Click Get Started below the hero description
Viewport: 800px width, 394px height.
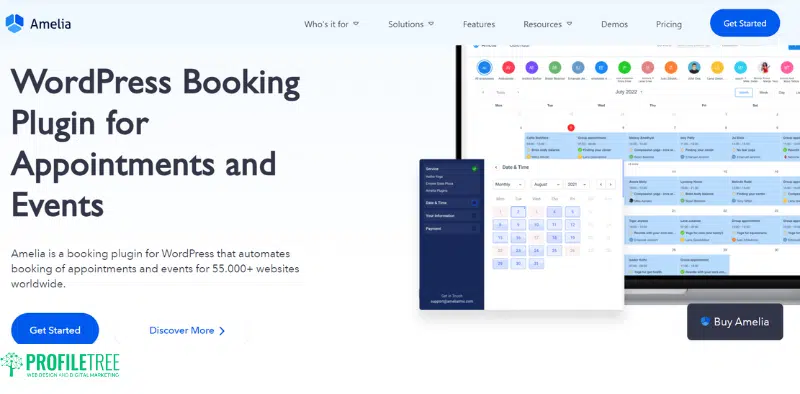[x=55, y=330]
